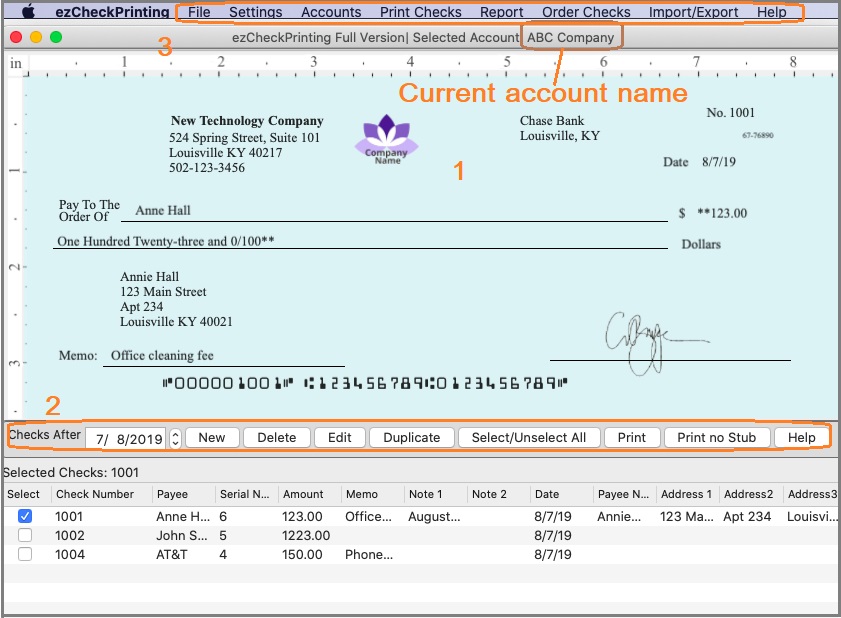This screenshot has width=841, height=618.
Task: Click the Checks After date field
Action: [x=125, y=438]
